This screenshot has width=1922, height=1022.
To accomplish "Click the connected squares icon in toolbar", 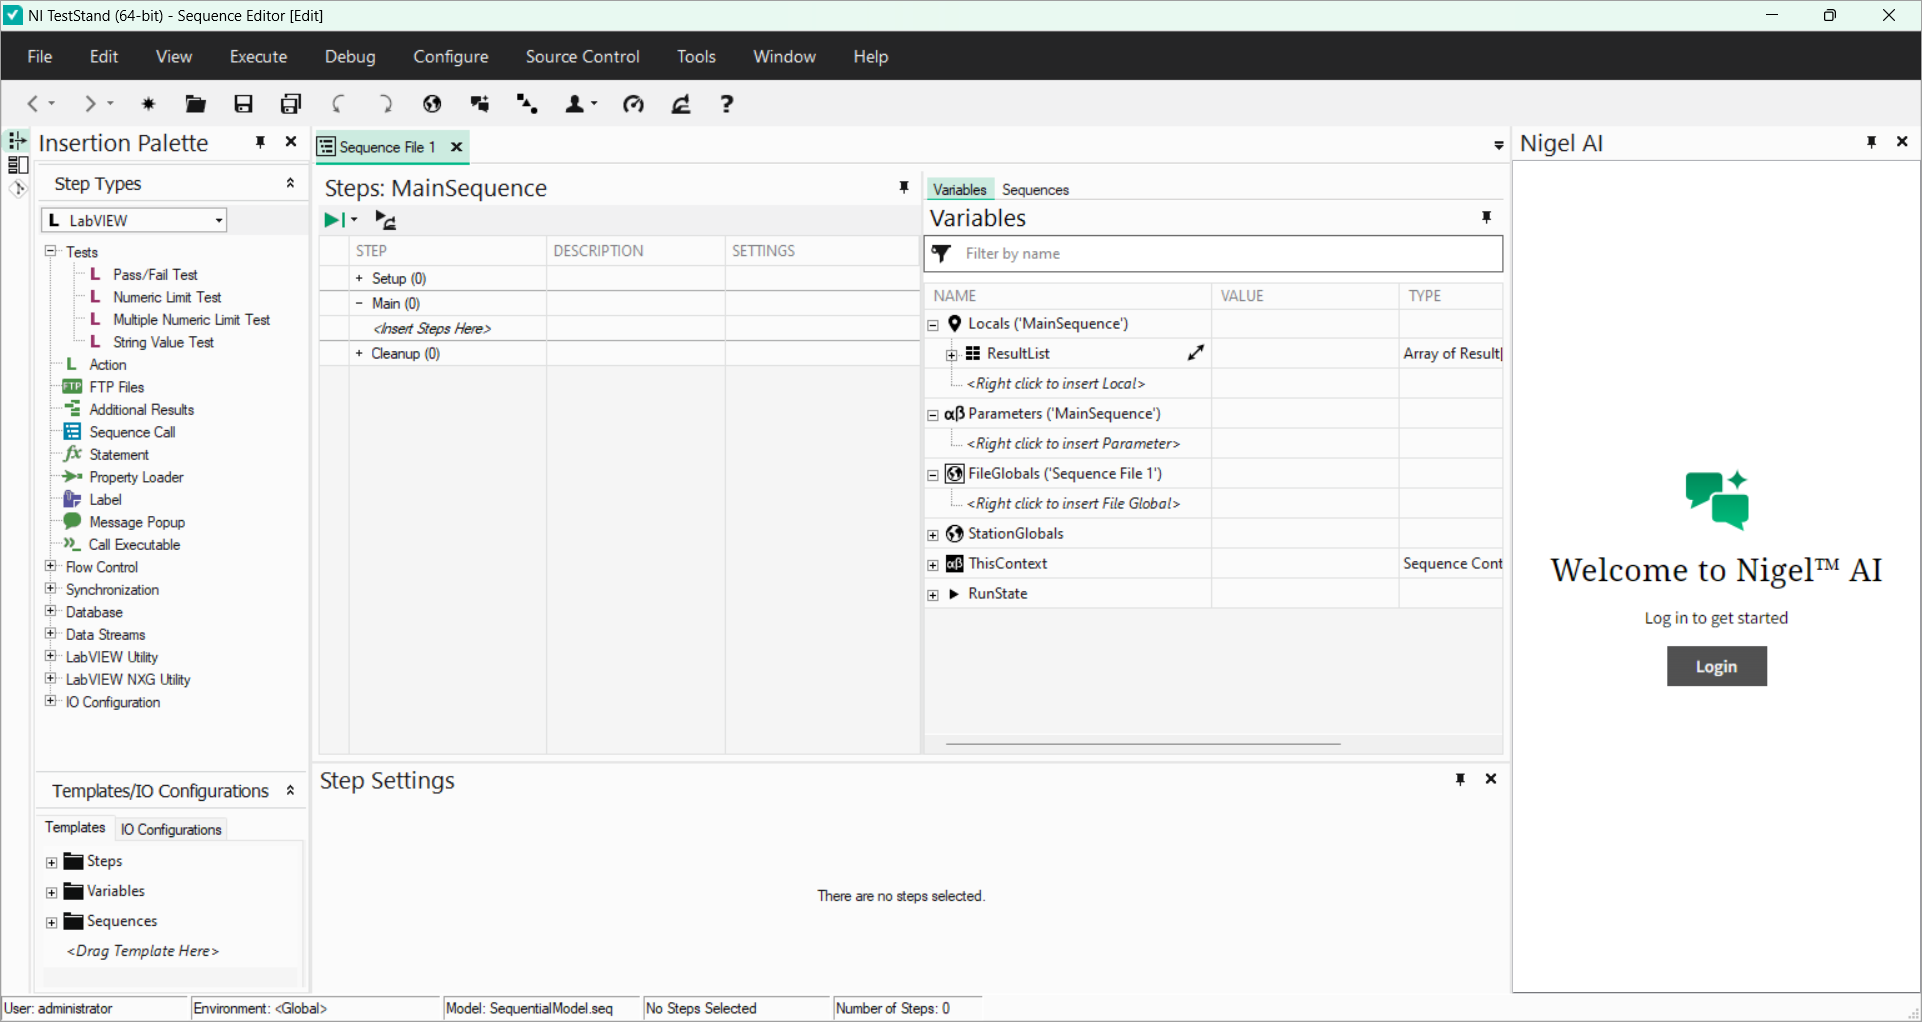I will click(480, 104).
